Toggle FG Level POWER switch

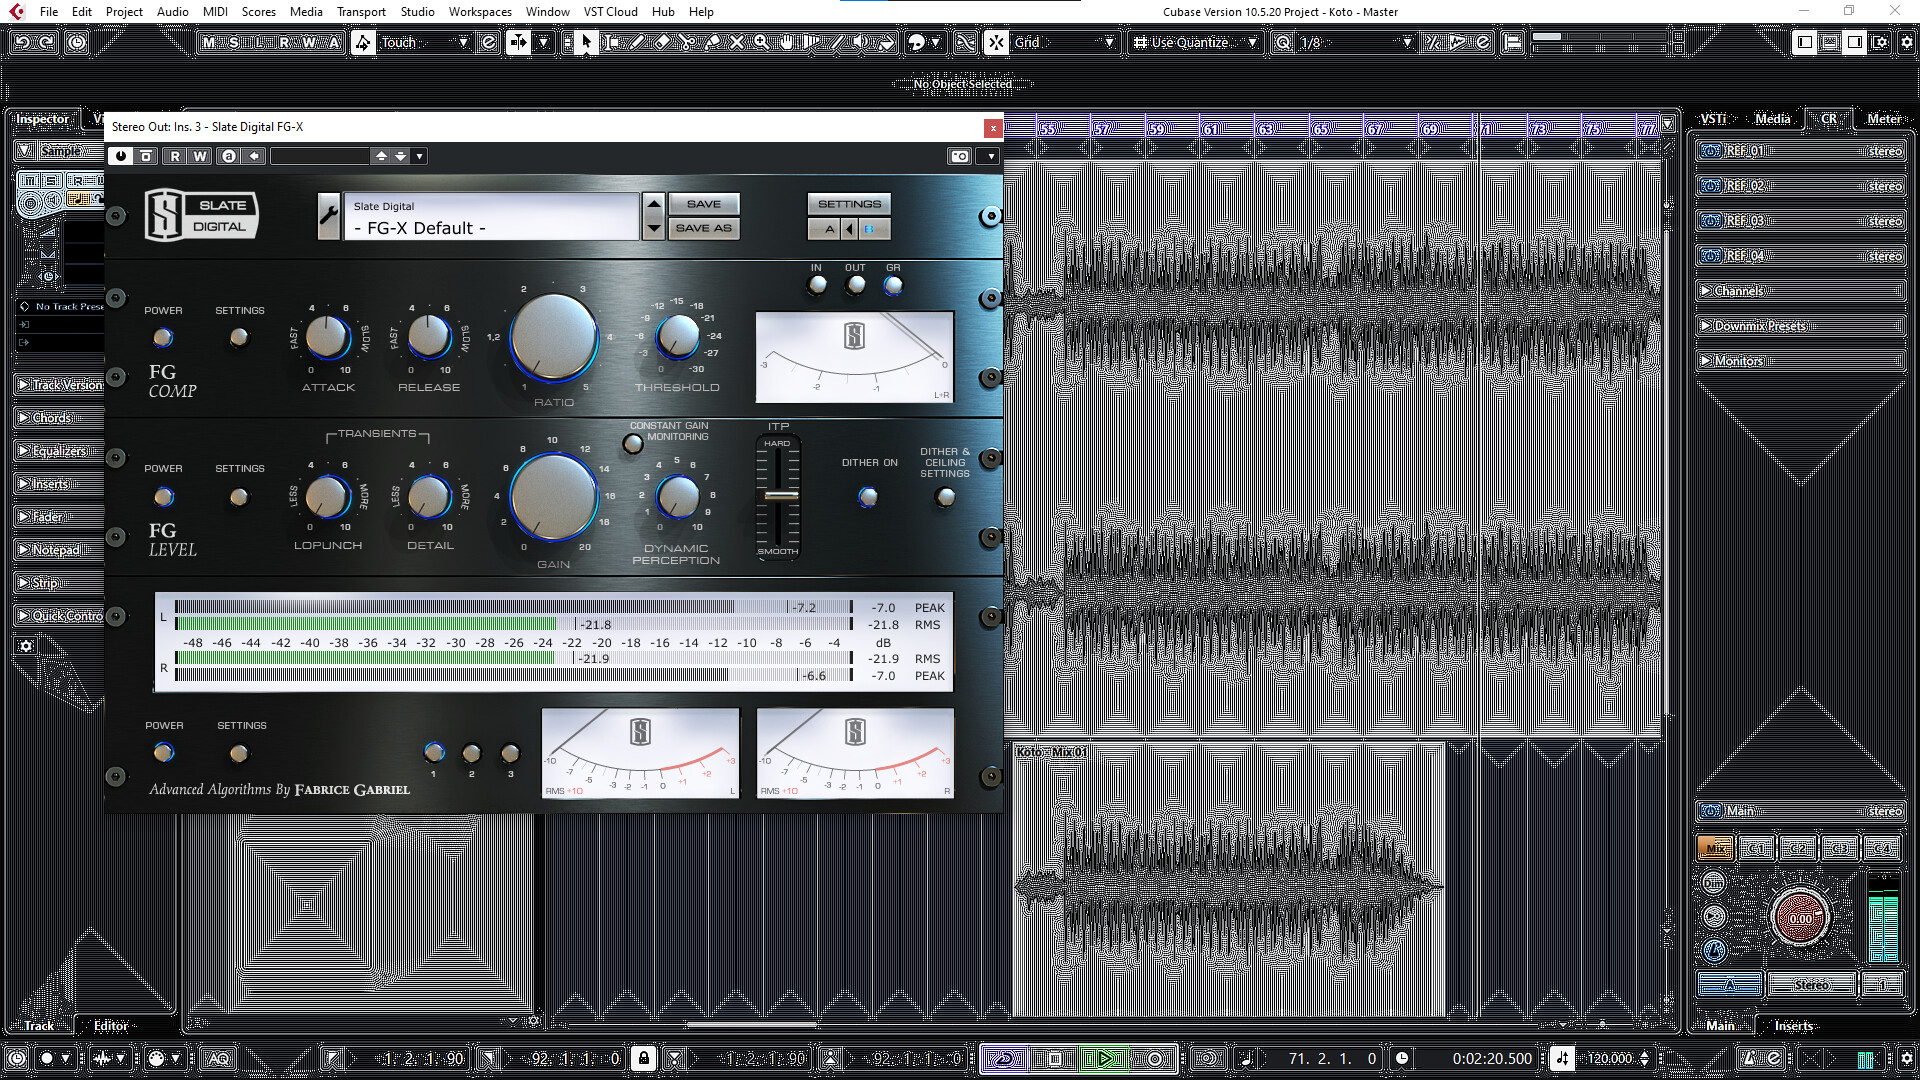pyautogui.click(x=163, y=497)
